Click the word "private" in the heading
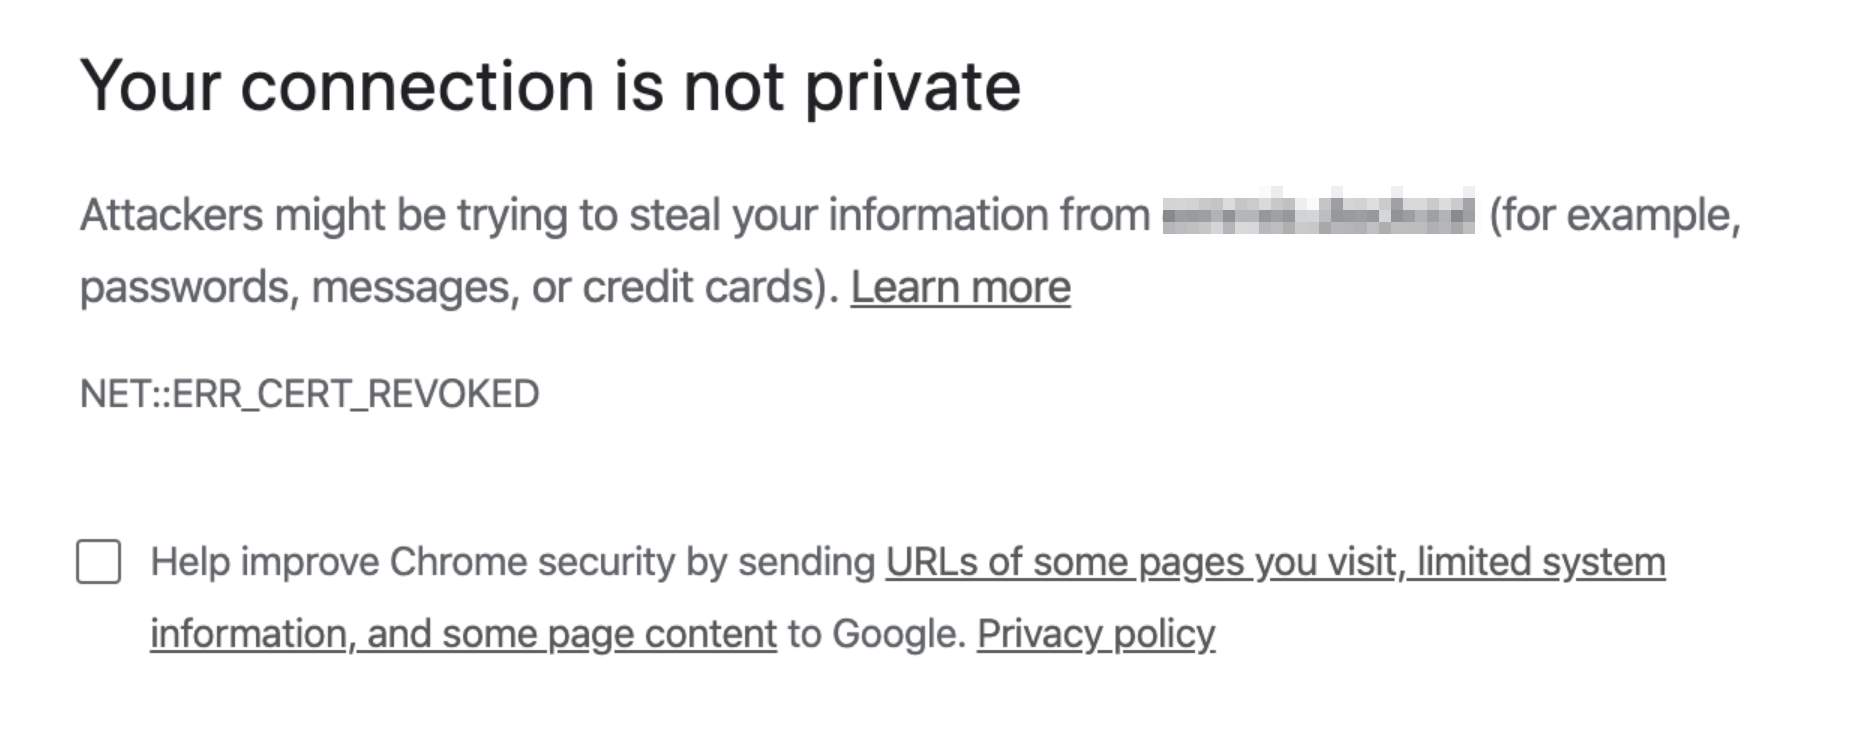 click(912, 86)
